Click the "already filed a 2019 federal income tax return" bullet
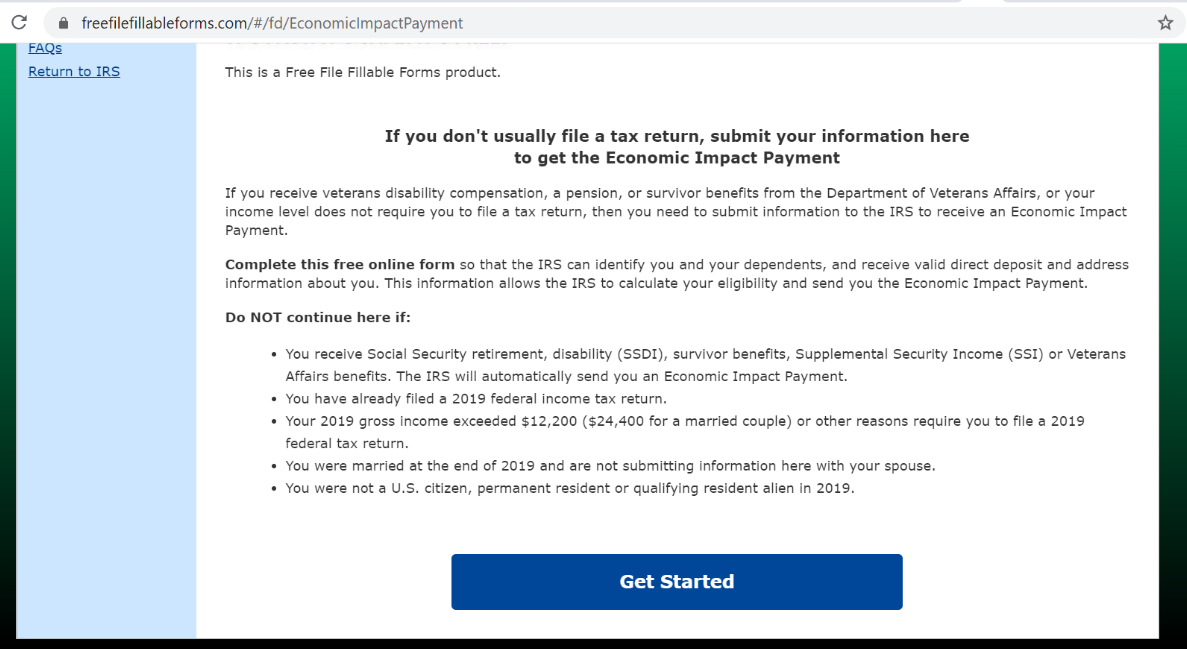 point(475,399)
